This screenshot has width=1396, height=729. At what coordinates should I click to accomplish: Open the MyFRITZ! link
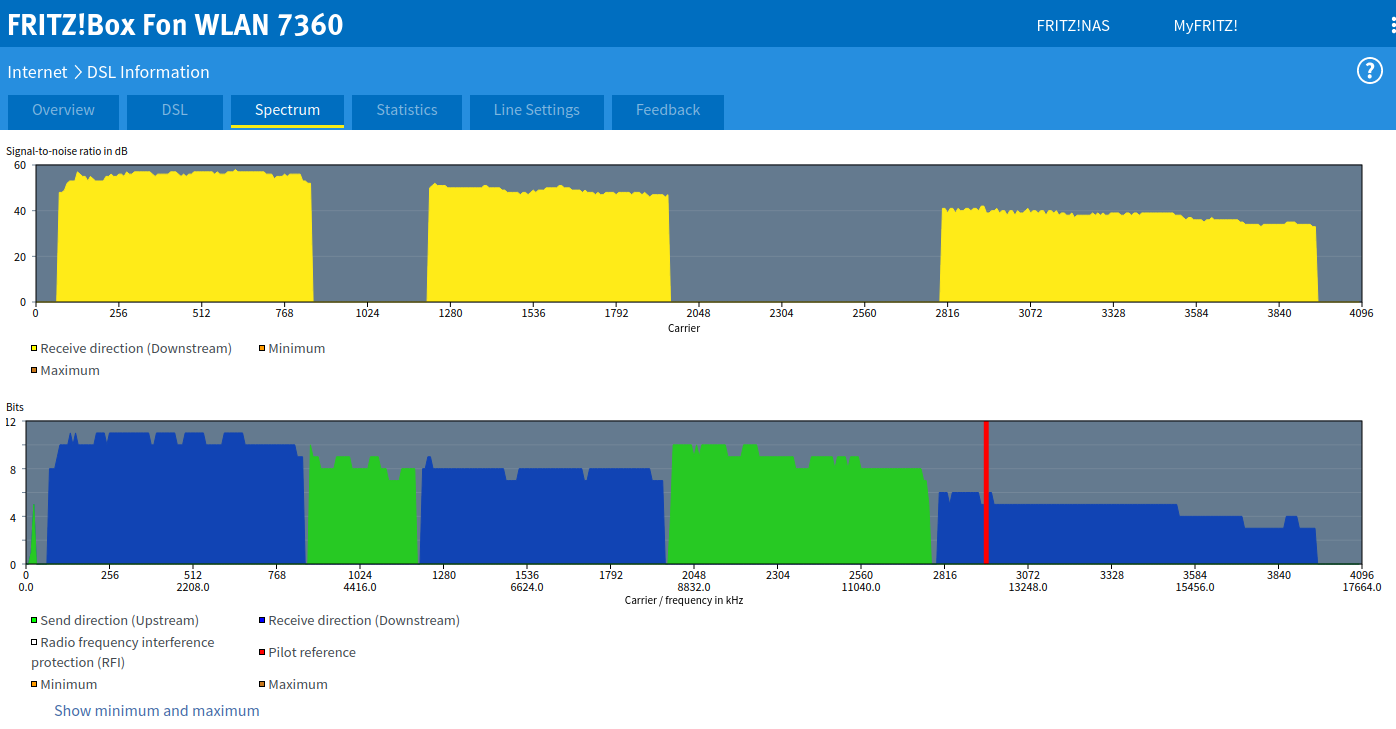(1205, 26)
